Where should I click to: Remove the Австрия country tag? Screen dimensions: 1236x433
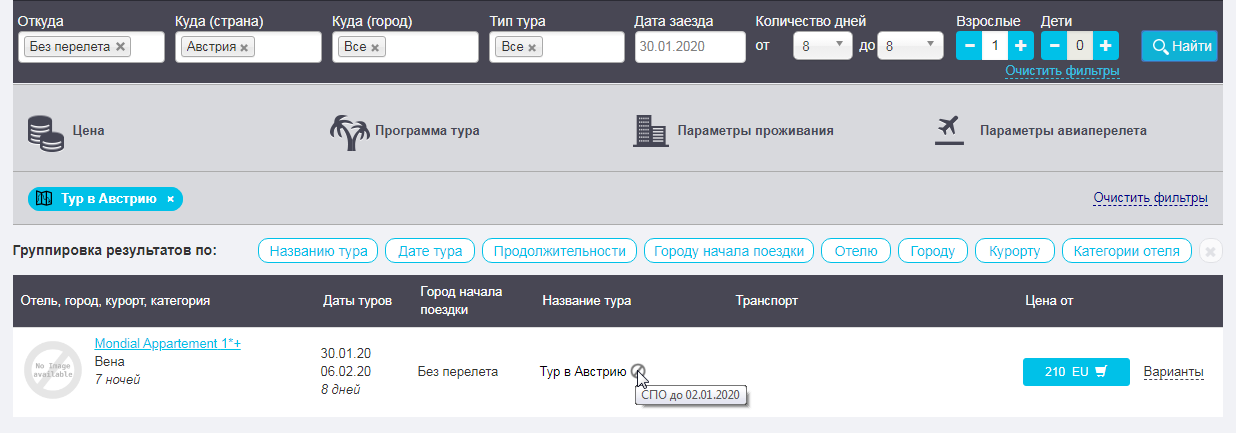pos(244,47)
